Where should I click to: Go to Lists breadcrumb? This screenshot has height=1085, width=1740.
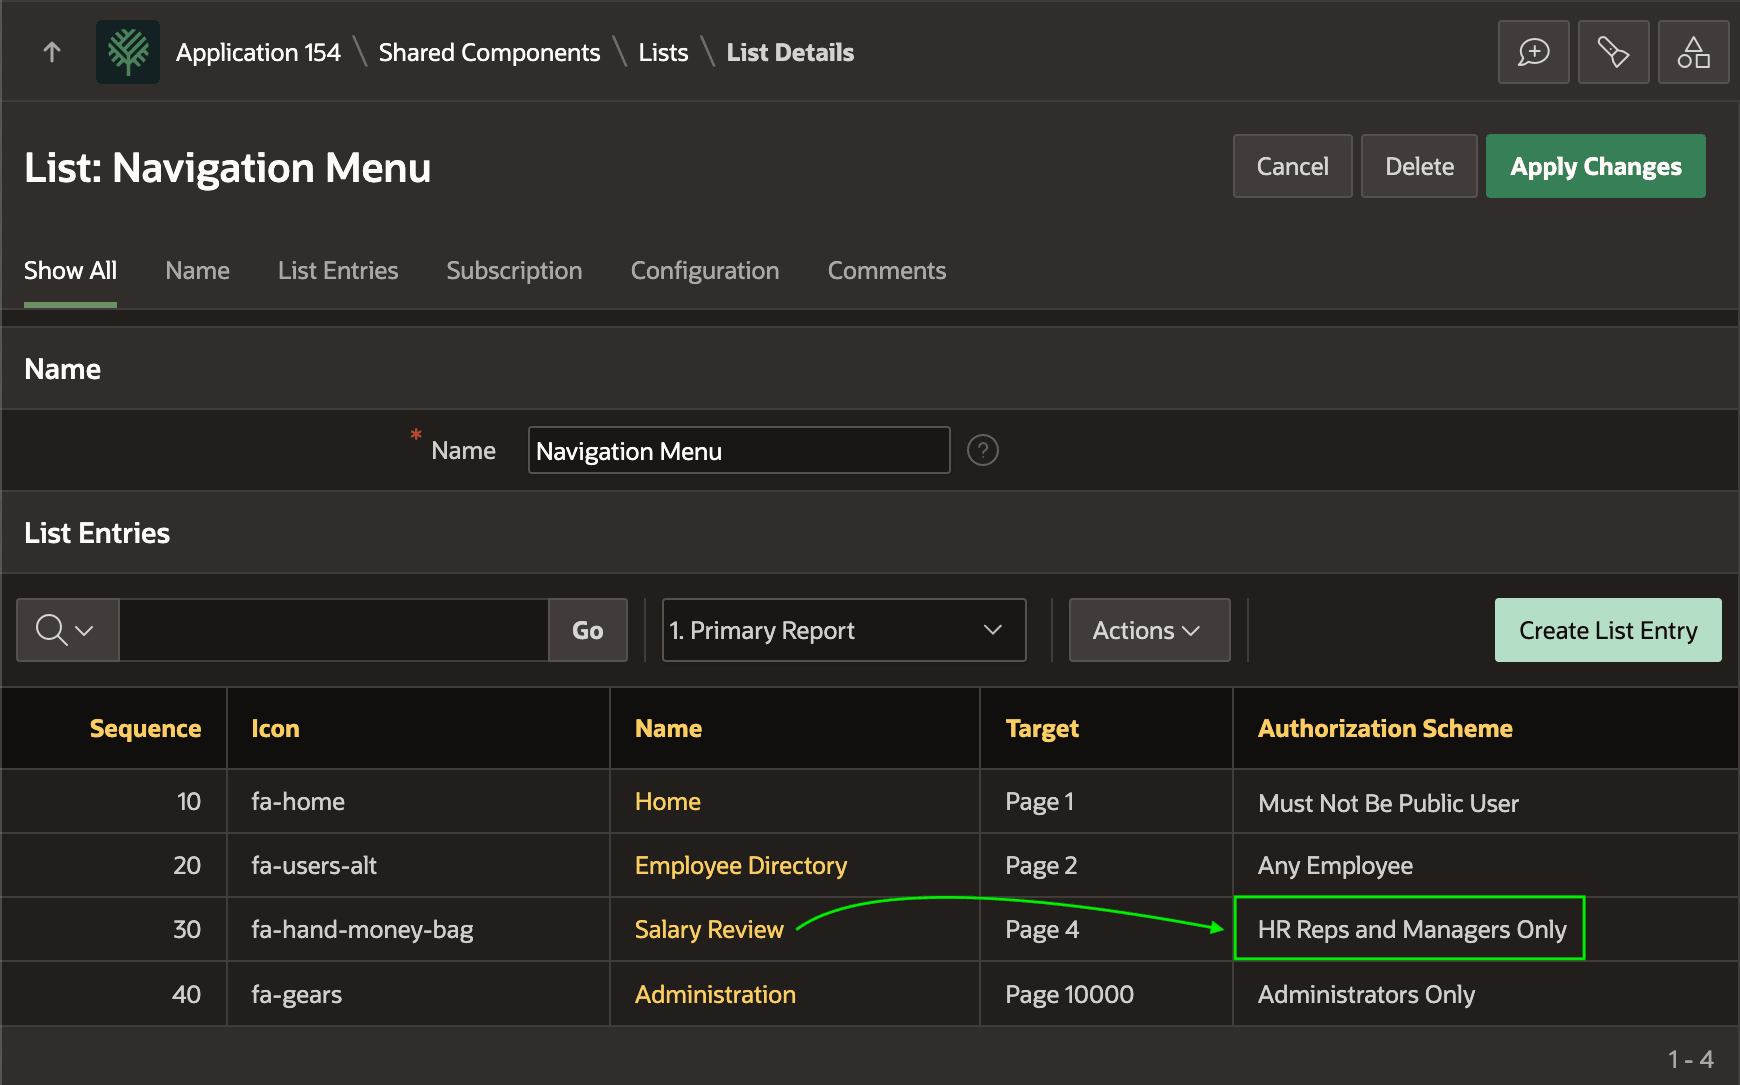(663, 52)
